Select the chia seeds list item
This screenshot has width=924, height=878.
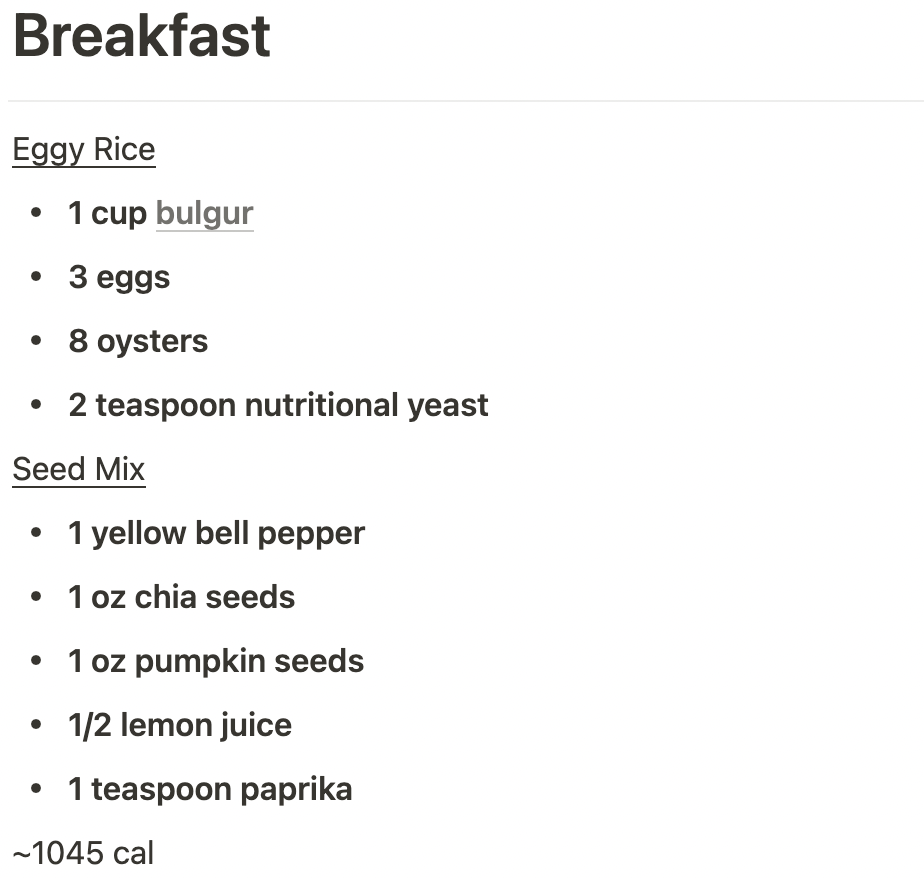(181, 597)
